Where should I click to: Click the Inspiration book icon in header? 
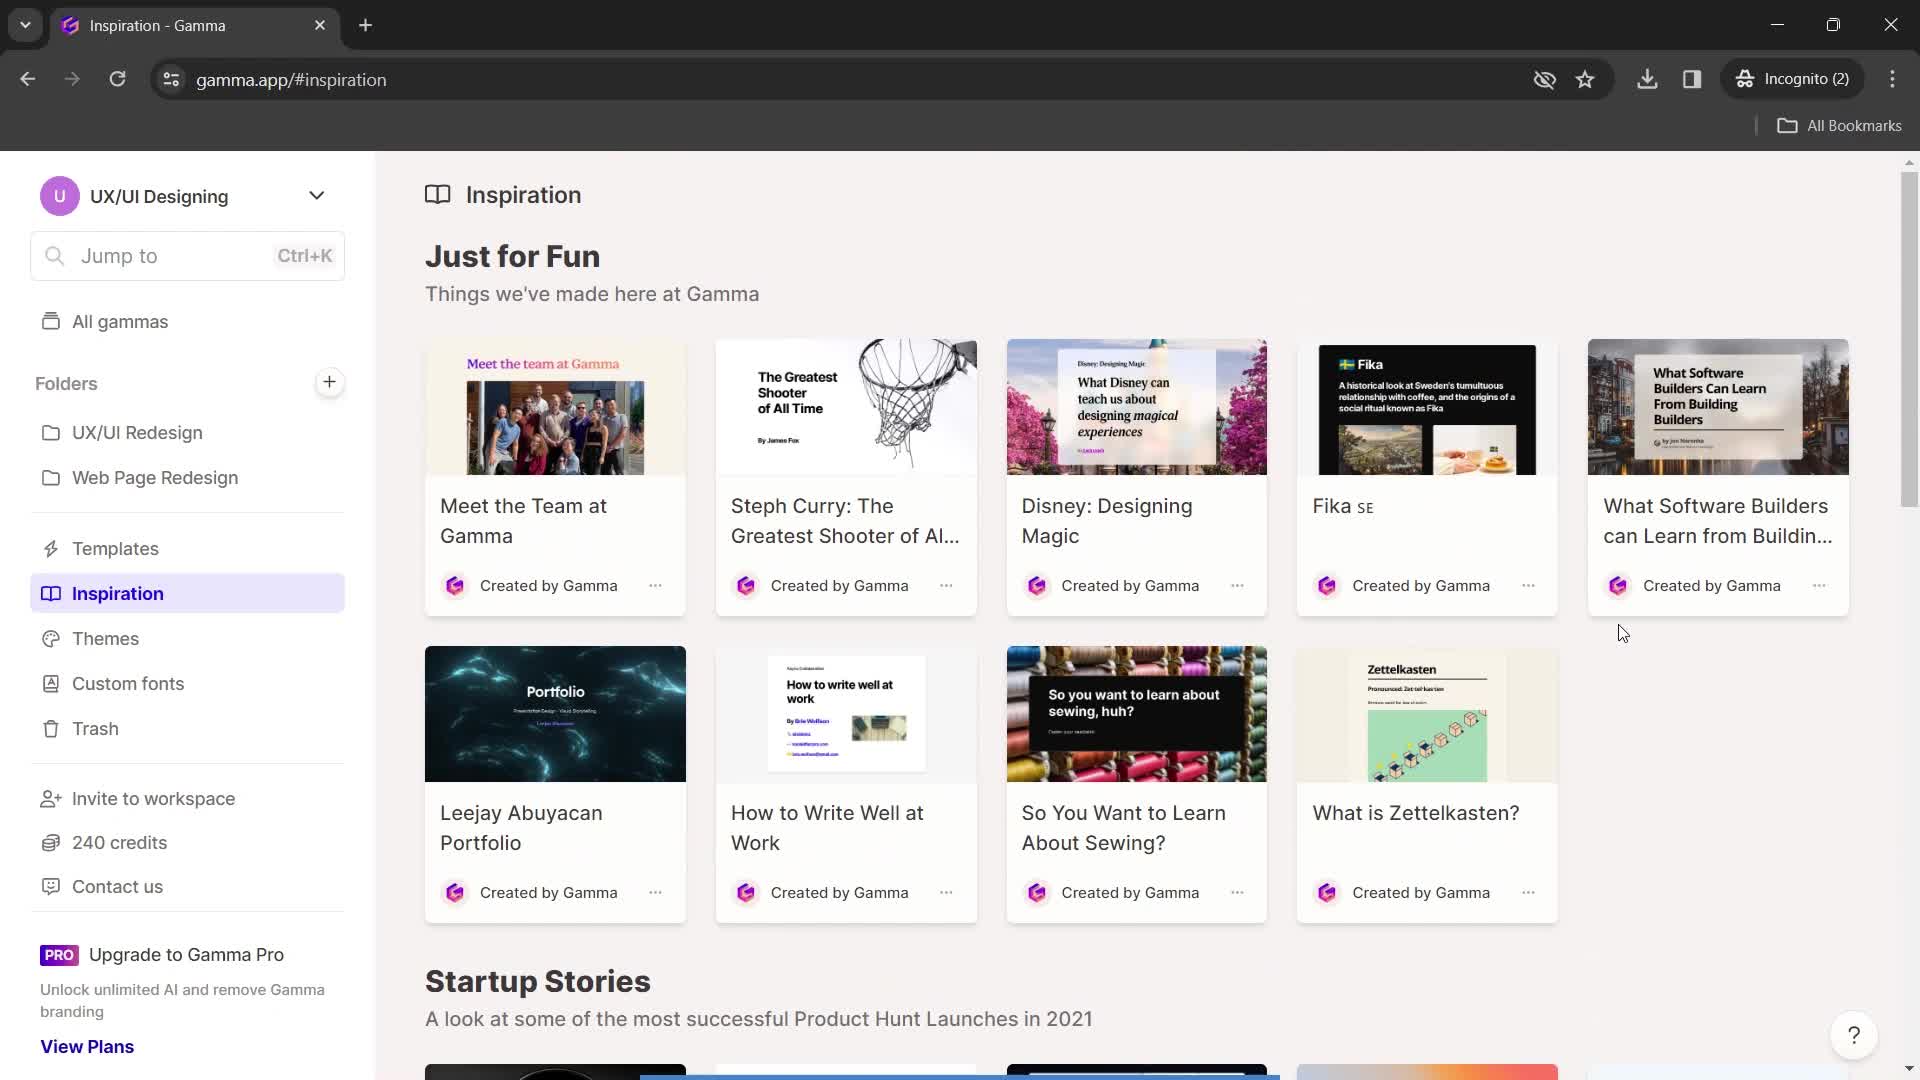point(437,195)
